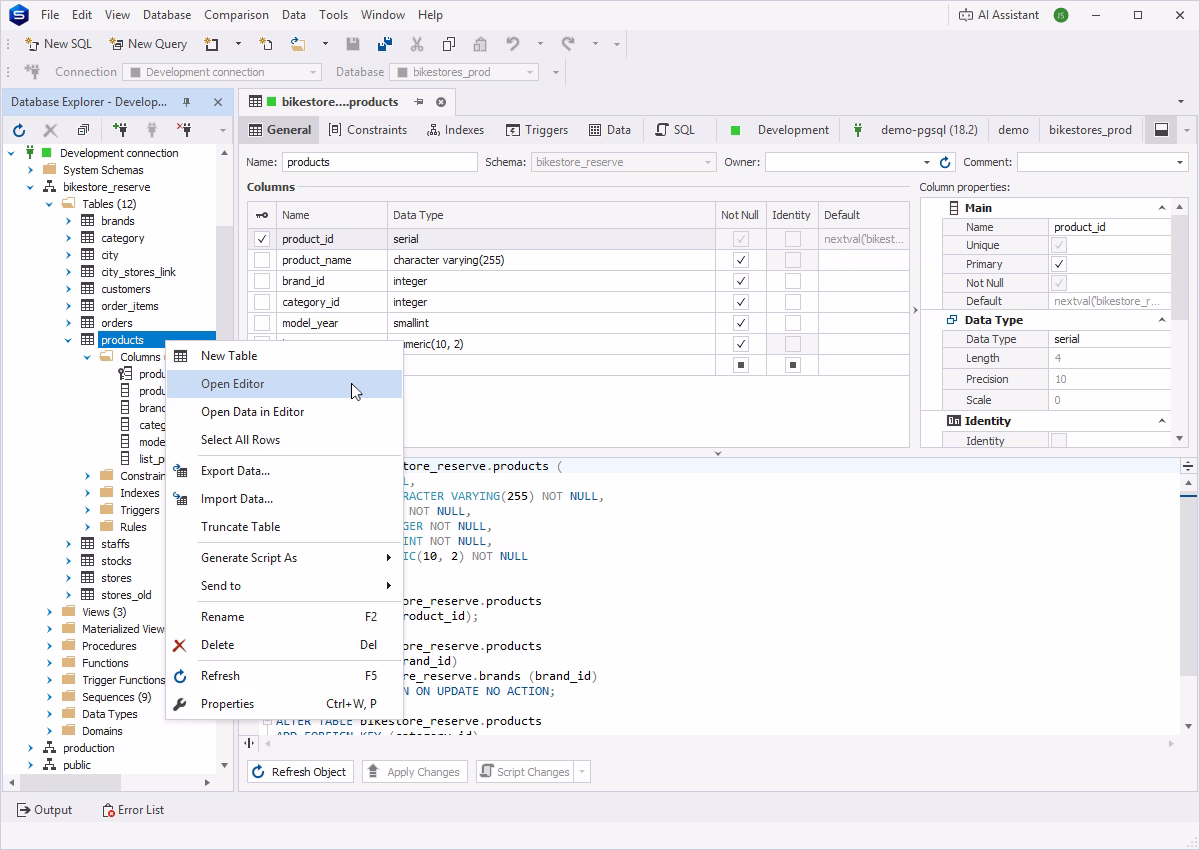
Task: Expand the Views (3) folder
Action: click(x=50, y=612)
